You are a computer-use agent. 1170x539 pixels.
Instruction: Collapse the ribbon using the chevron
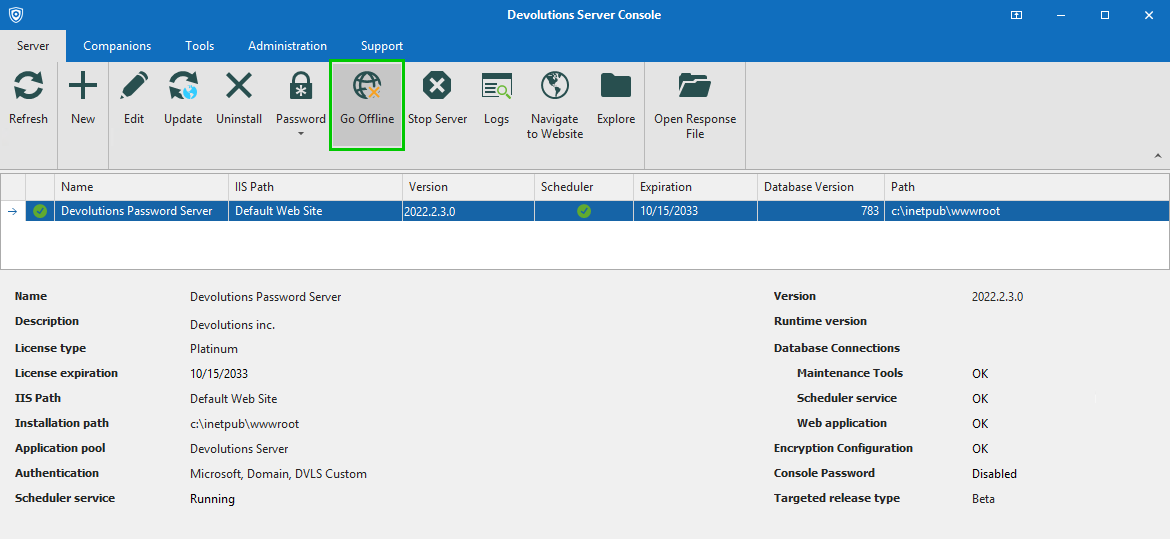(1158, 156)
